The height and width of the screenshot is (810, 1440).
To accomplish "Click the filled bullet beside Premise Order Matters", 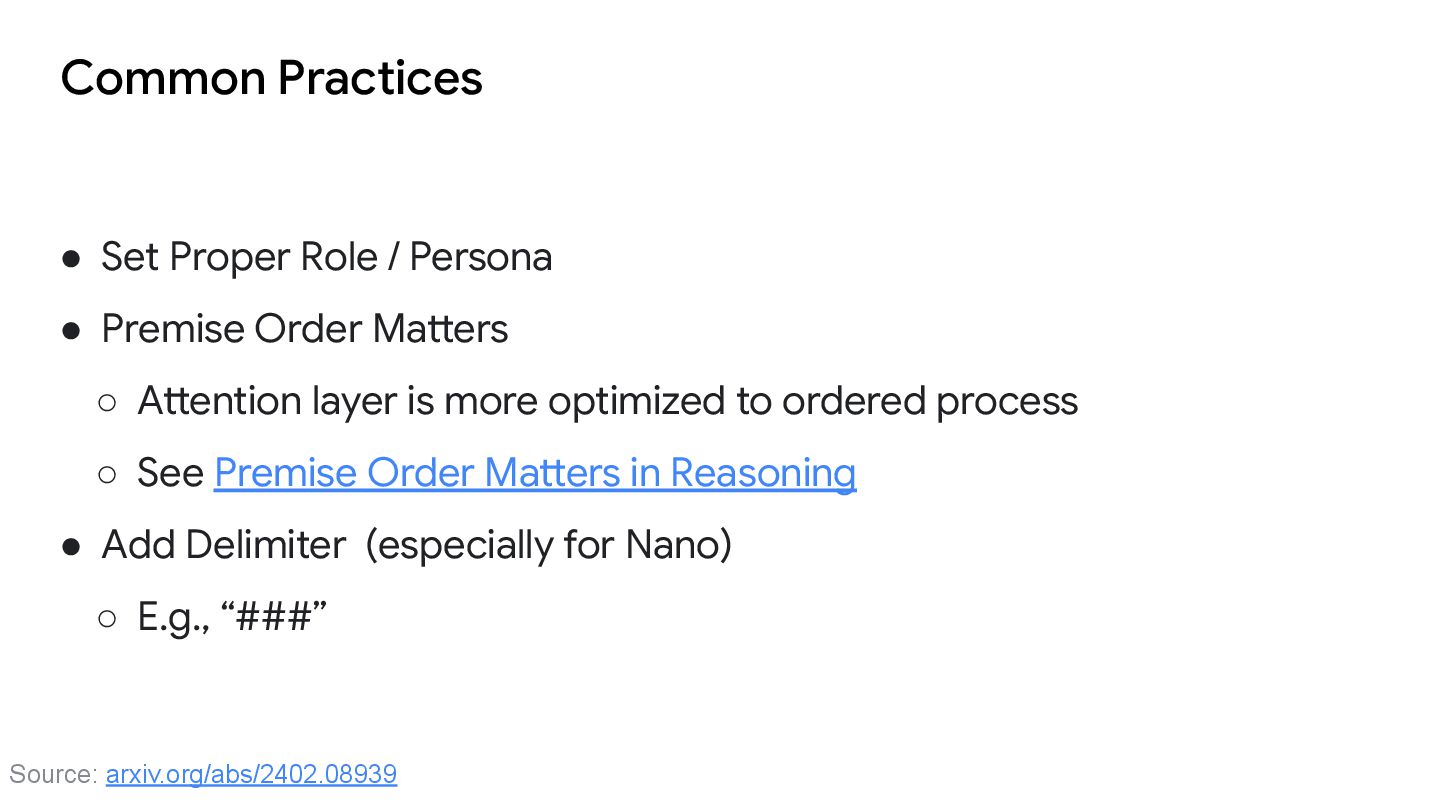I will point(71,331).
